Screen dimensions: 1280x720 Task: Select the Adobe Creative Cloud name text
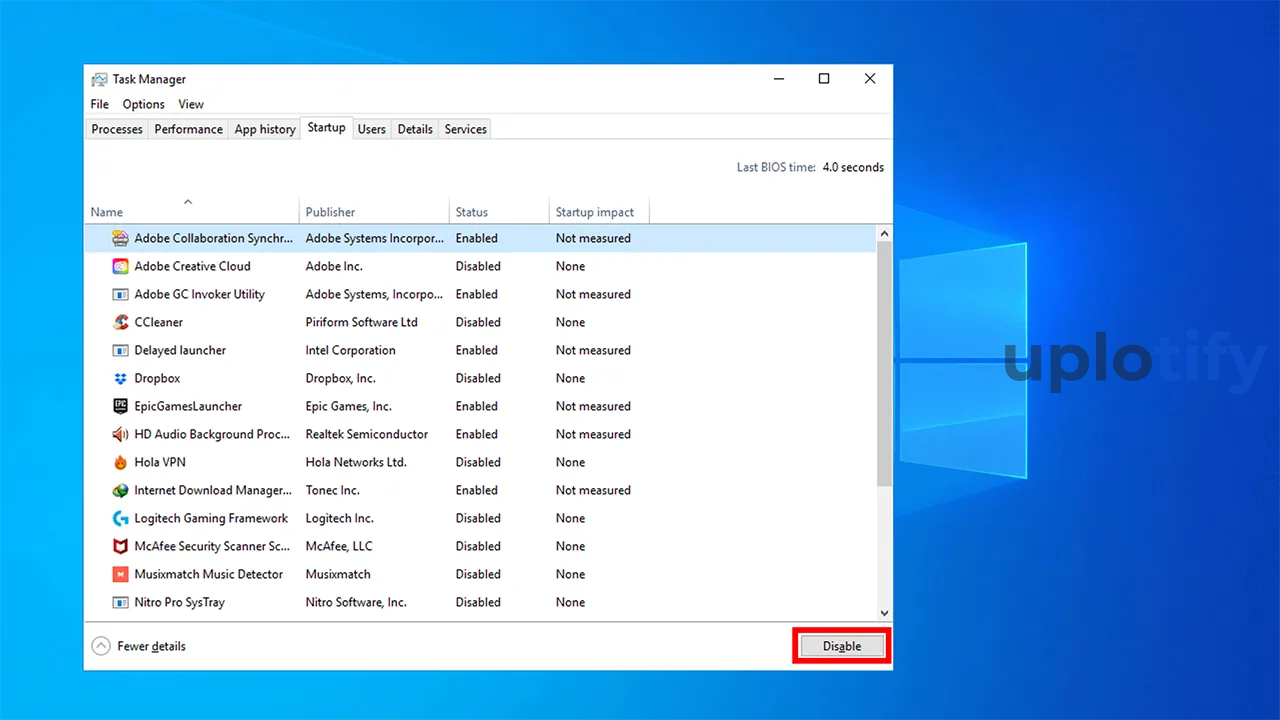pos(192,266)
